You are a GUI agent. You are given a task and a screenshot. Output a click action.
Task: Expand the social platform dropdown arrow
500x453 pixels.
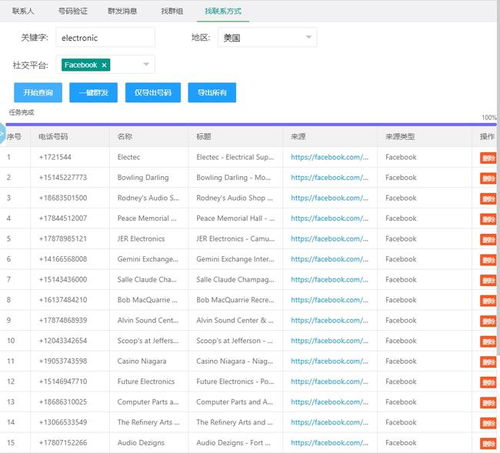point(146,64)
